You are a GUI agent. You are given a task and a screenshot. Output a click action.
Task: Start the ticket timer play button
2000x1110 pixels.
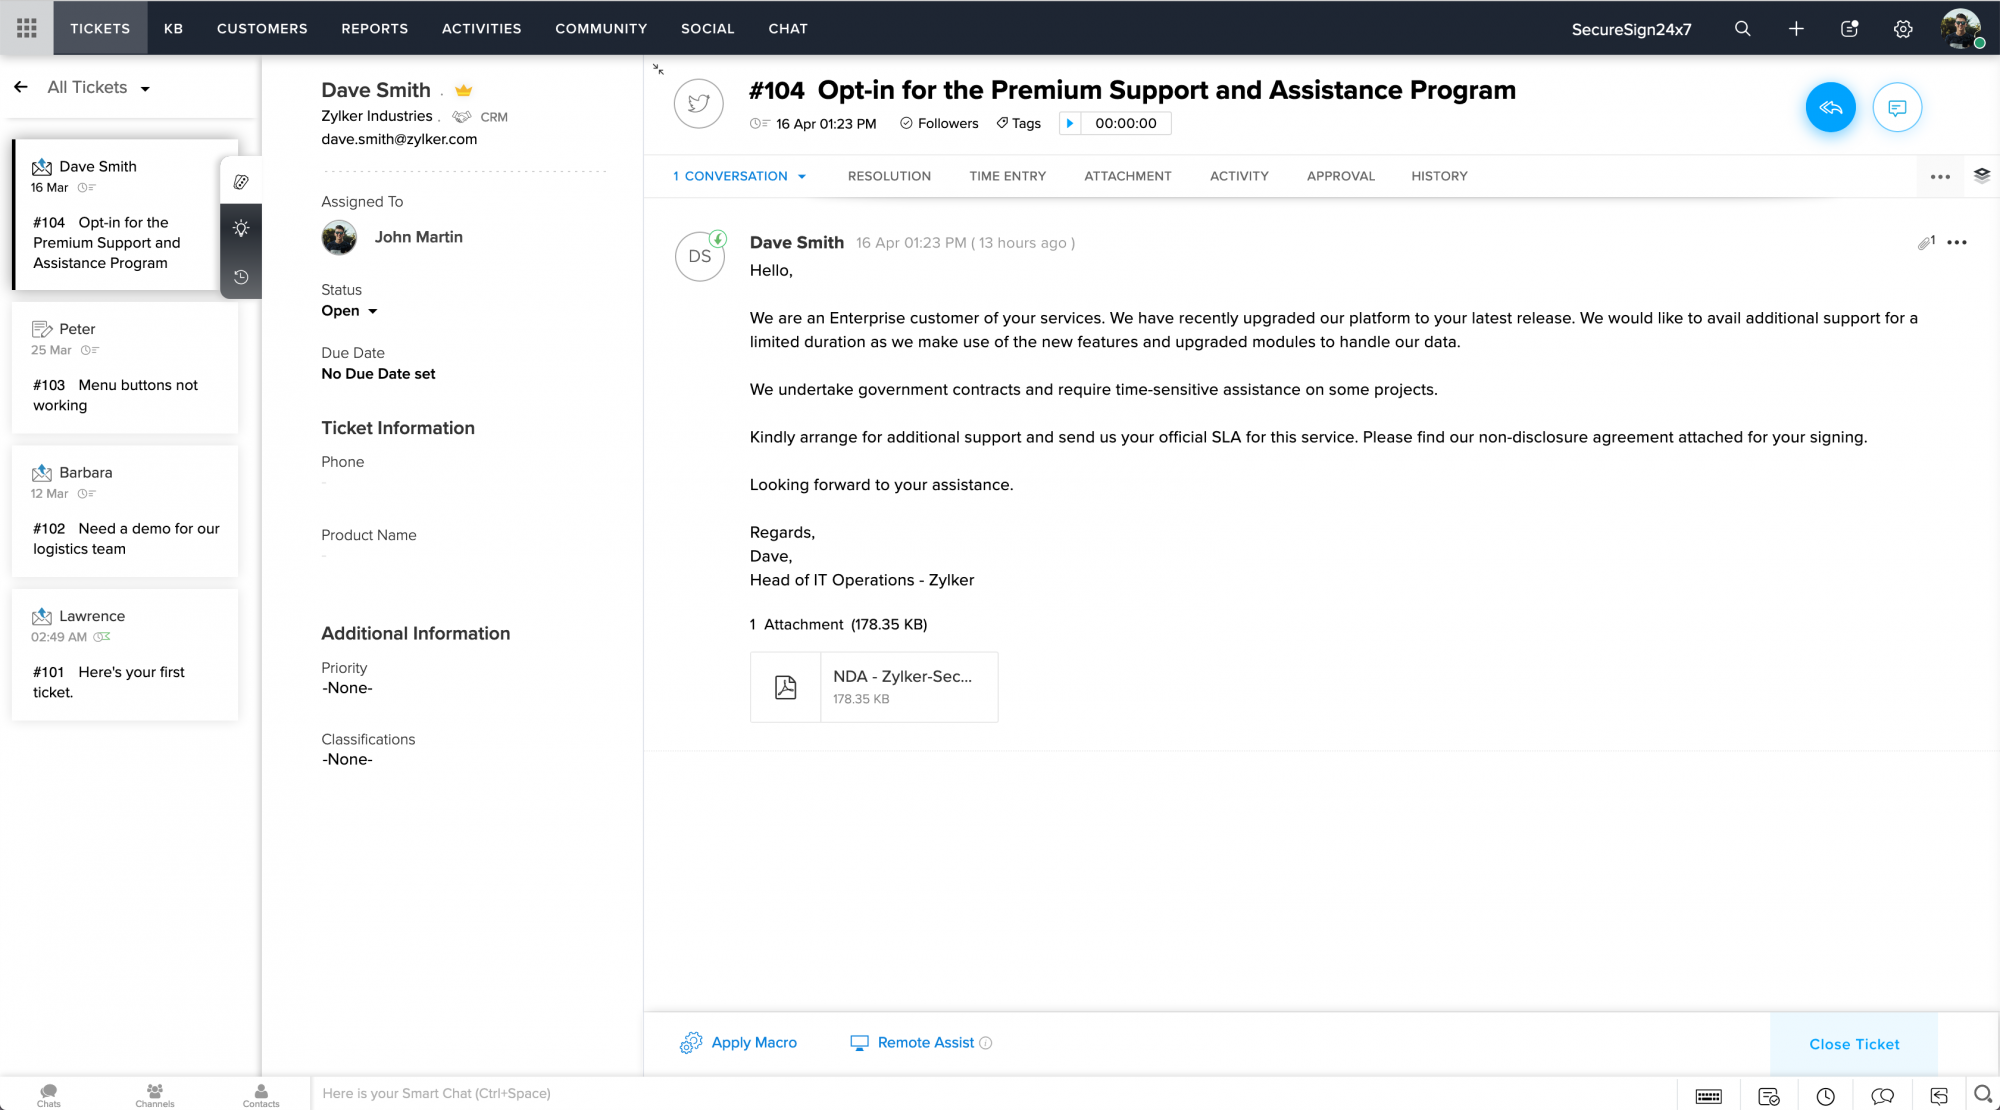click(x=1070, y=123)
